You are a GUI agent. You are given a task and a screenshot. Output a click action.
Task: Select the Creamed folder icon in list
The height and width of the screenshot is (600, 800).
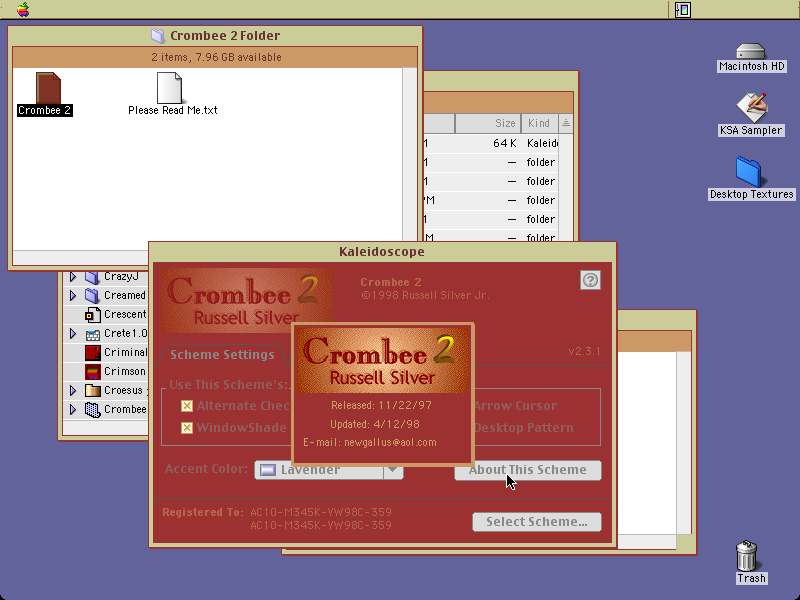pos(92,295)
